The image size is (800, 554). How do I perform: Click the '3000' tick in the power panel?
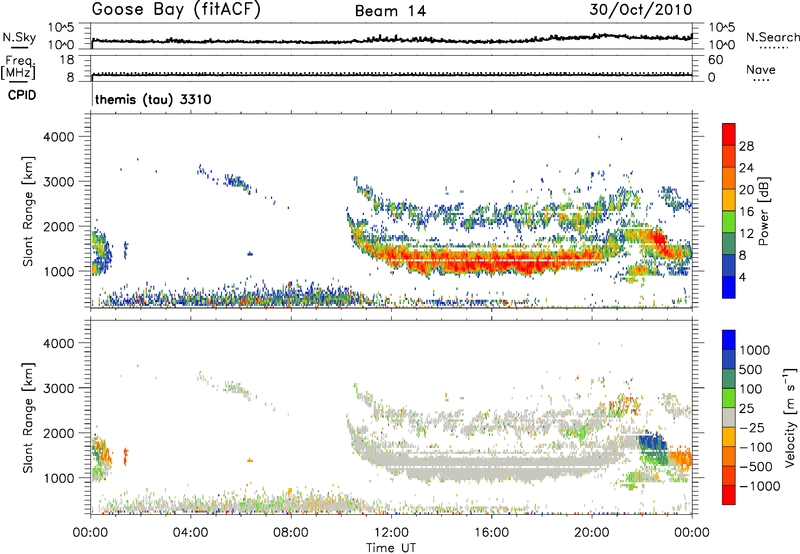[x=58, y=182]
